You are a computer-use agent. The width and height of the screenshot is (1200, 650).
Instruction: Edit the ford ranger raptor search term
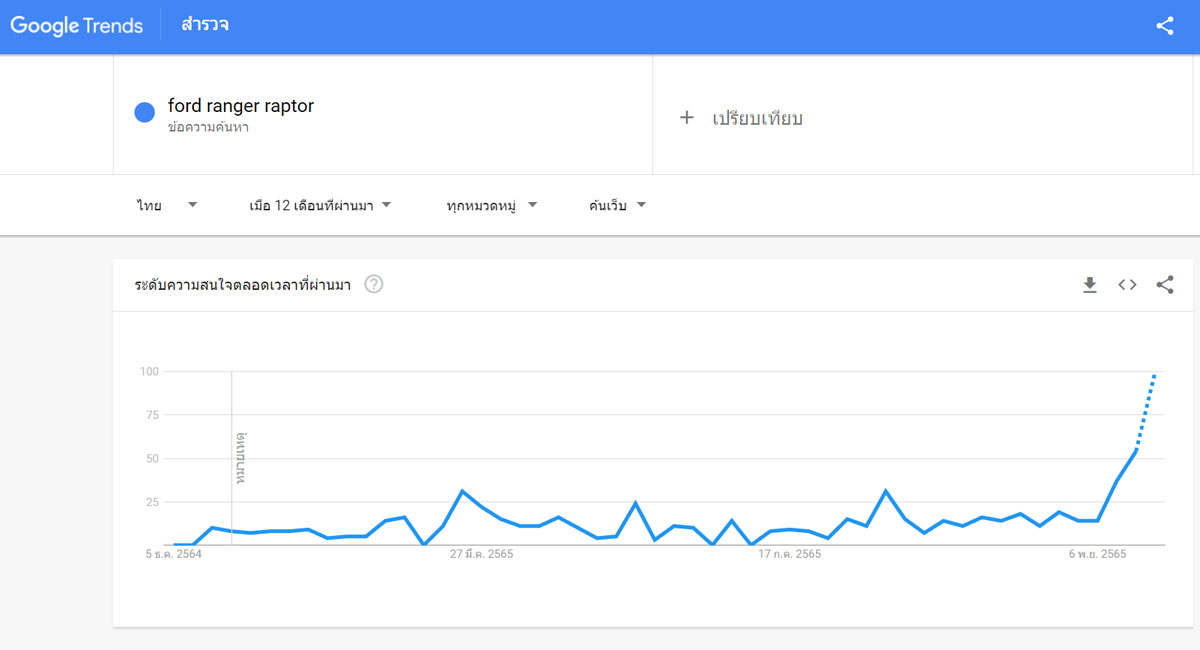pyautogui.click(x=241, y=106)
